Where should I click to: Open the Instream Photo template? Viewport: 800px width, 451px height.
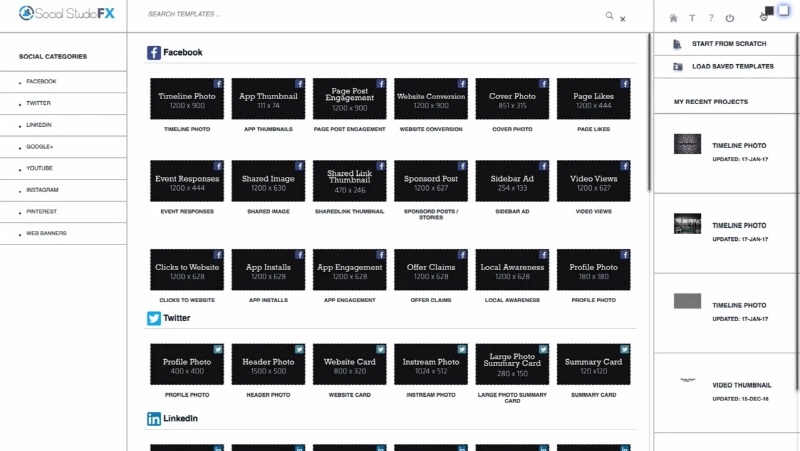tap(431, 364)
